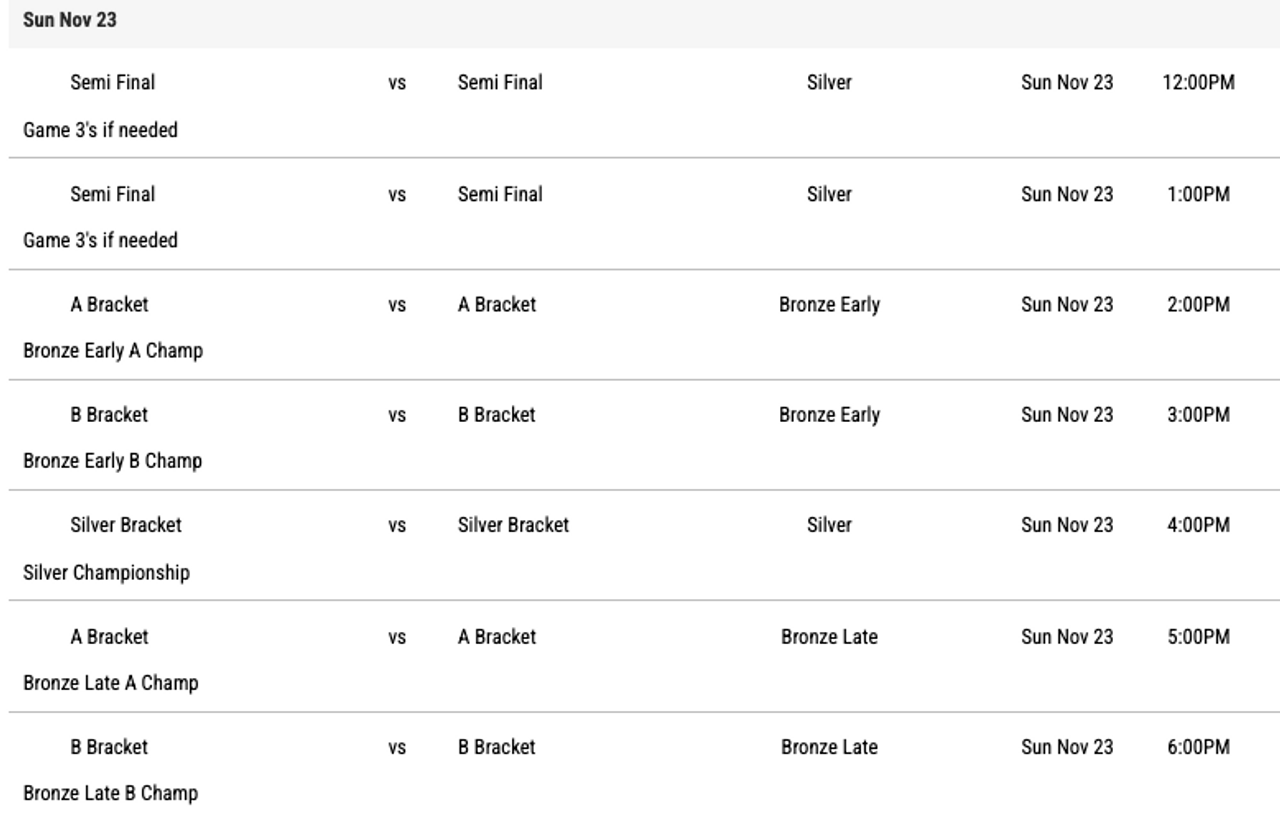
Task: Click Bronze Early B Champ label
Action: pyautogui.click(x=113, y=461)
